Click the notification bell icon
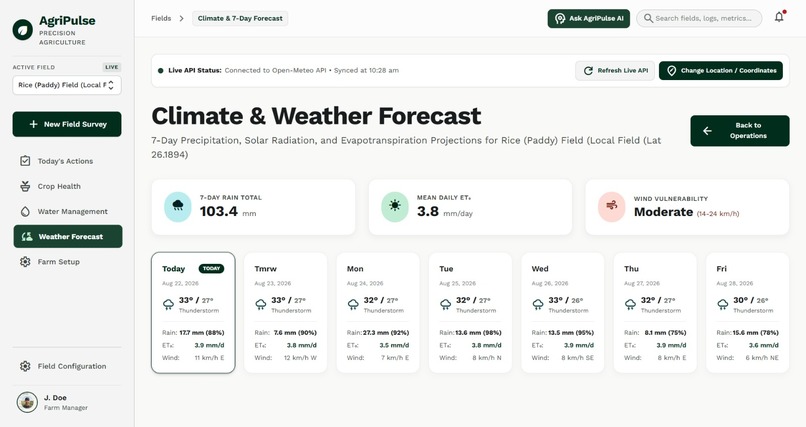Viewport: 806px width, 427px height. pyautogui.click(x=779, y=17)
